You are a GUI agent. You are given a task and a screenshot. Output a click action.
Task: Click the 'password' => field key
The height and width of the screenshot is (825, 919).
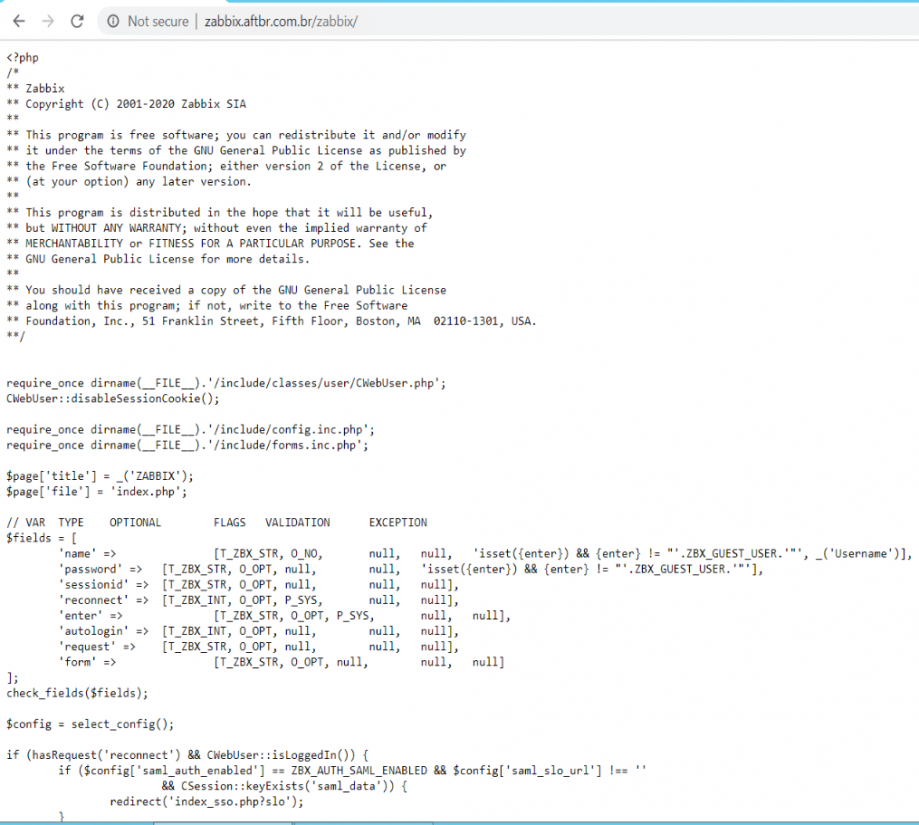pyautogui.click(x=100, y=569)
